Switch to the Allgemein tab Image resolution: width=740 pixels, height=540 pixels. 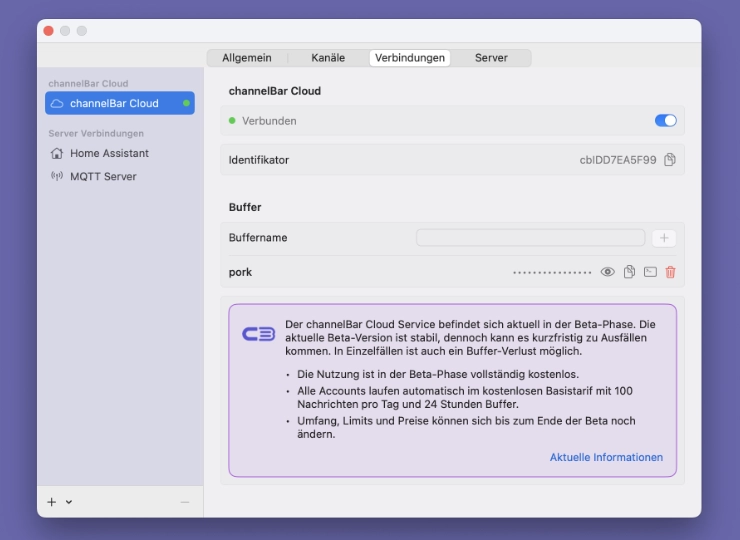[x=247, y=58]
